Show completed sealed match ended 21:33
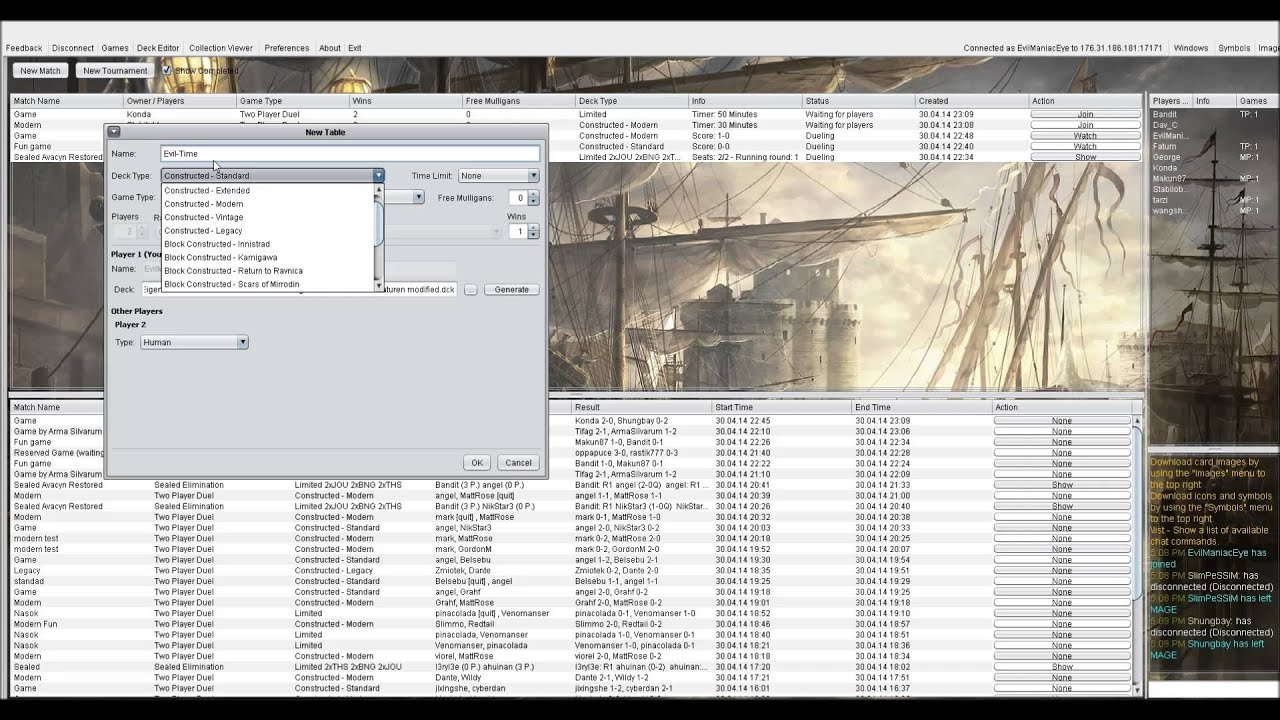Image resolution: width=1280 pixels, height=720 pixels. coord(1062,485)
